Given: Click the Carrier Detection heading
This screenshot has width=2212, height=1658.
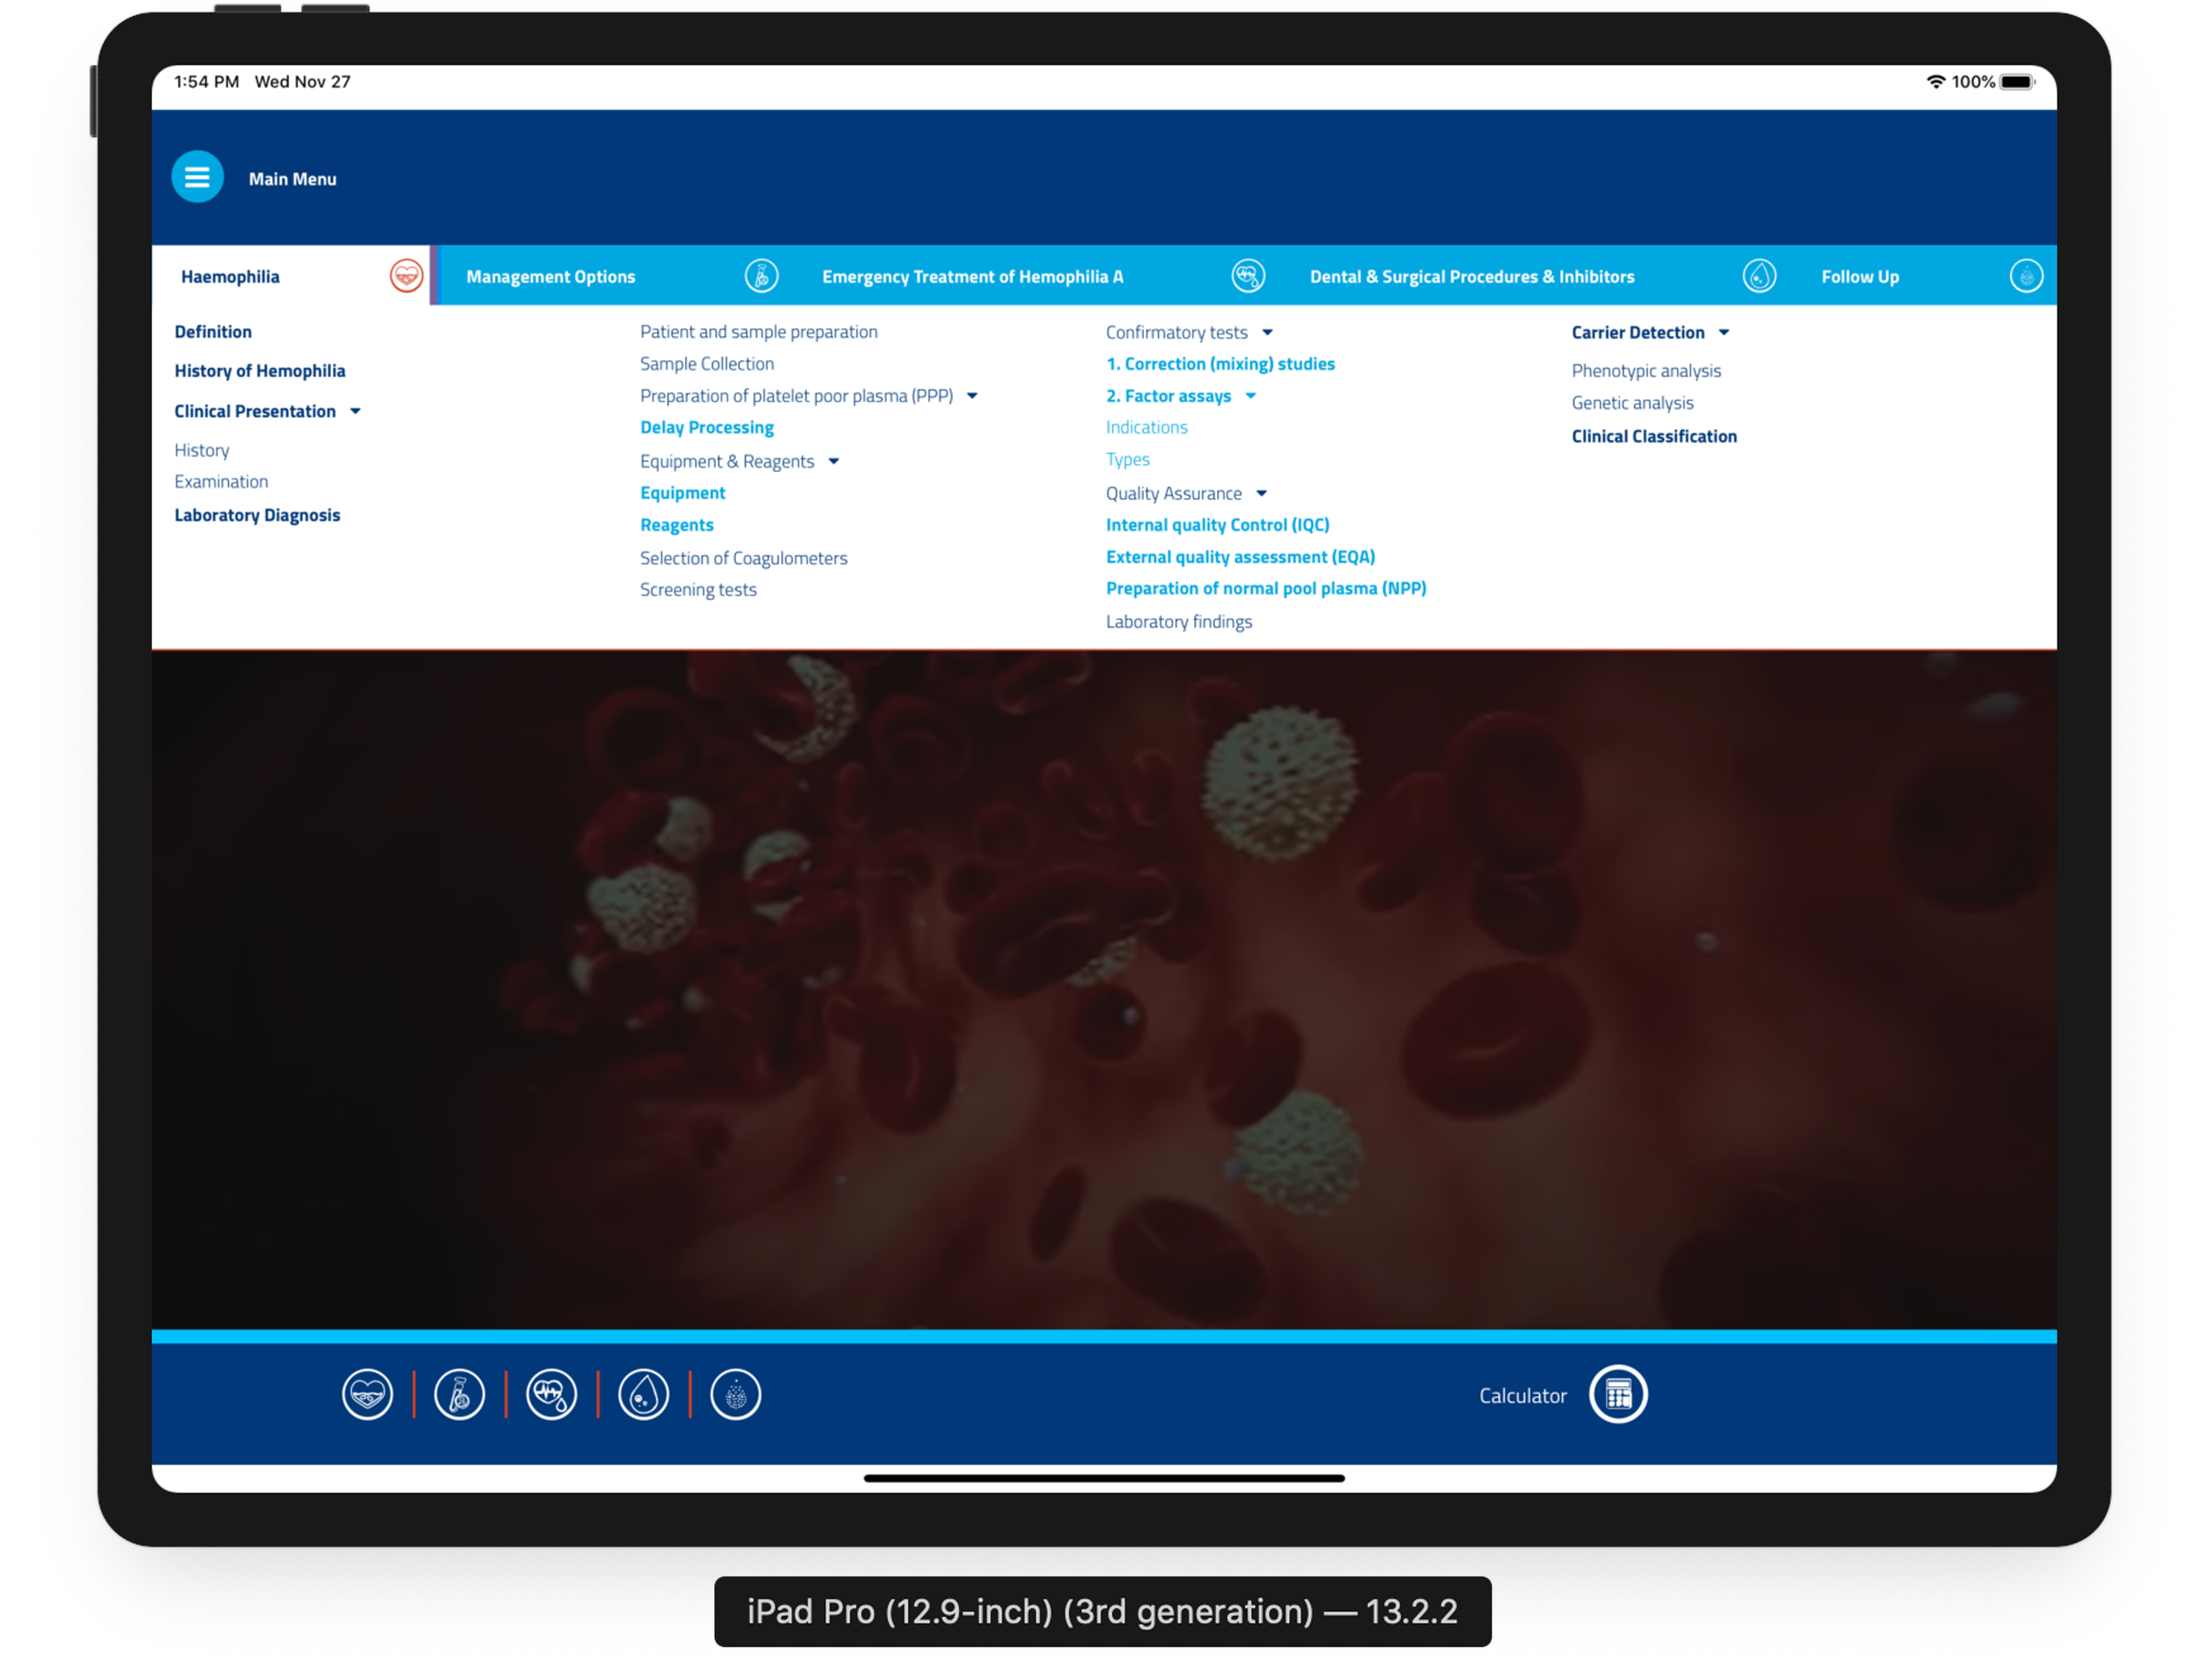Looking at the screenshot, I should [1638, 333].
